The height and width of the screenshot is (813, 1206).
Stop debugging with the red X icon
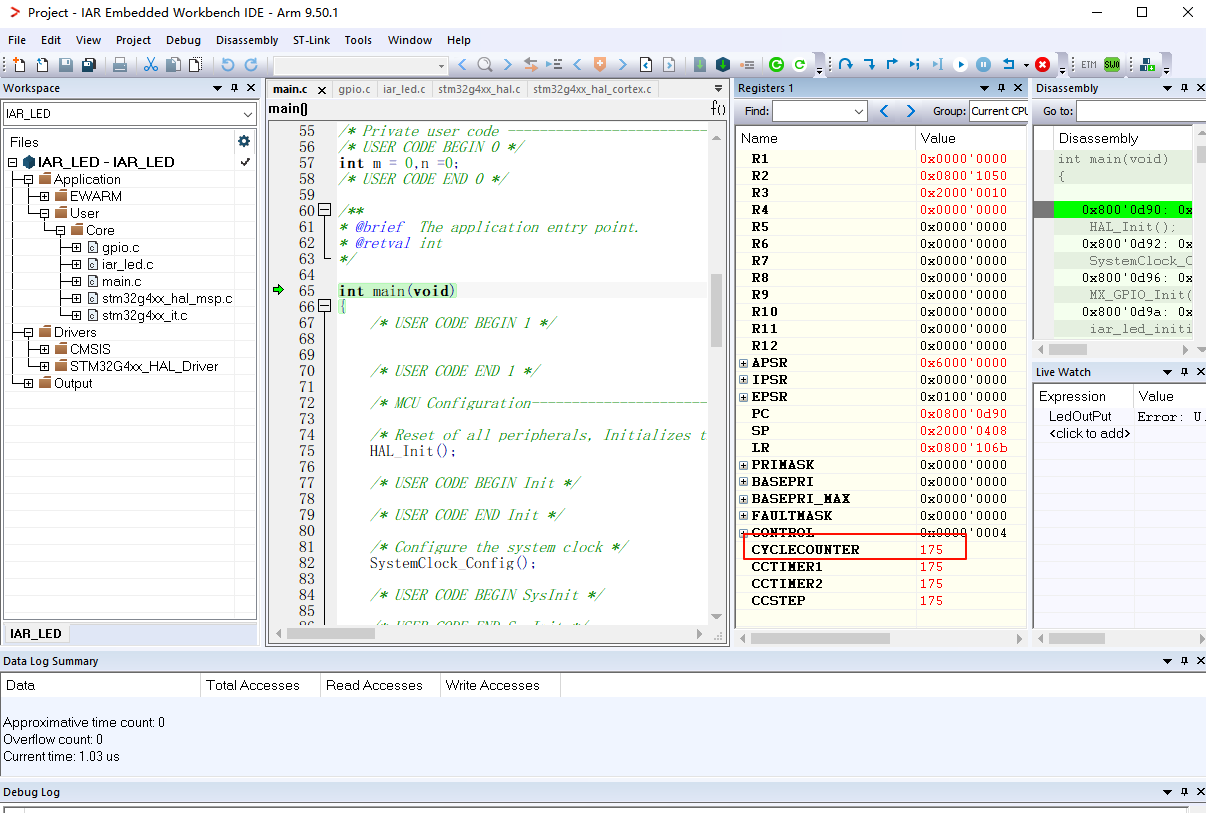(x=1043, y=65)
